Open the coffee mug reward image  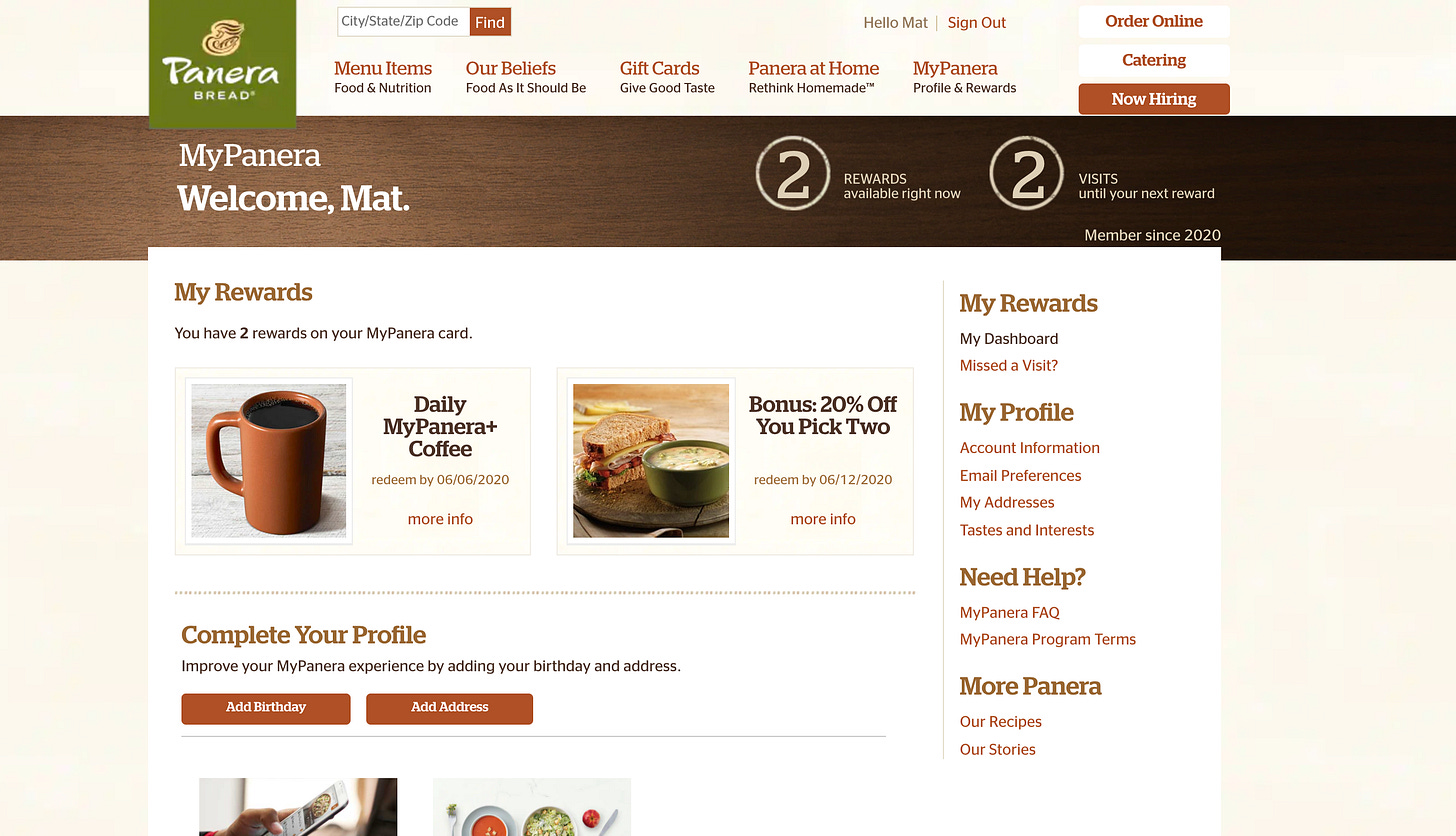pyautogui.click(x=269, y=461)
